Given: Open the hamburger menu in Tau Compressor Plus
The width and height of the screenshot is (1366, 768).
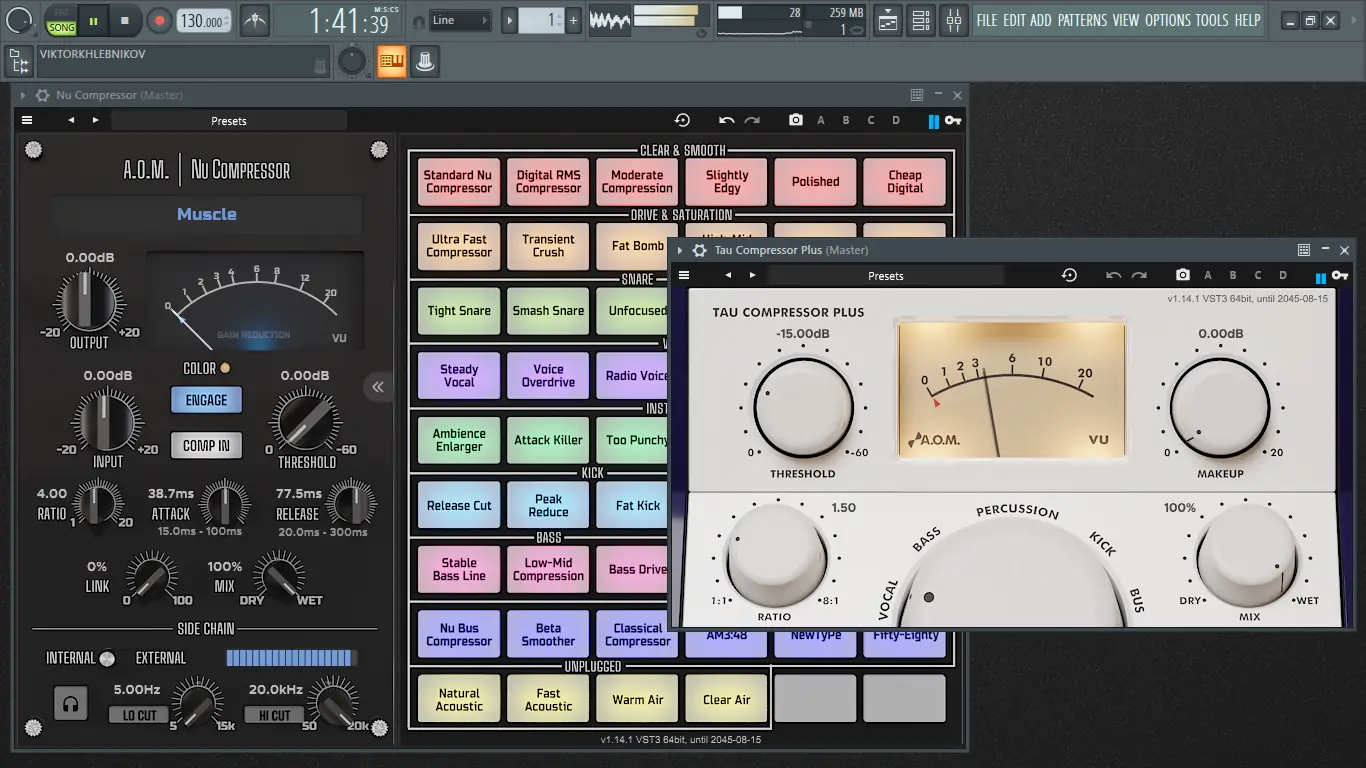Looking at the screenshot, I should click(684, 275).
